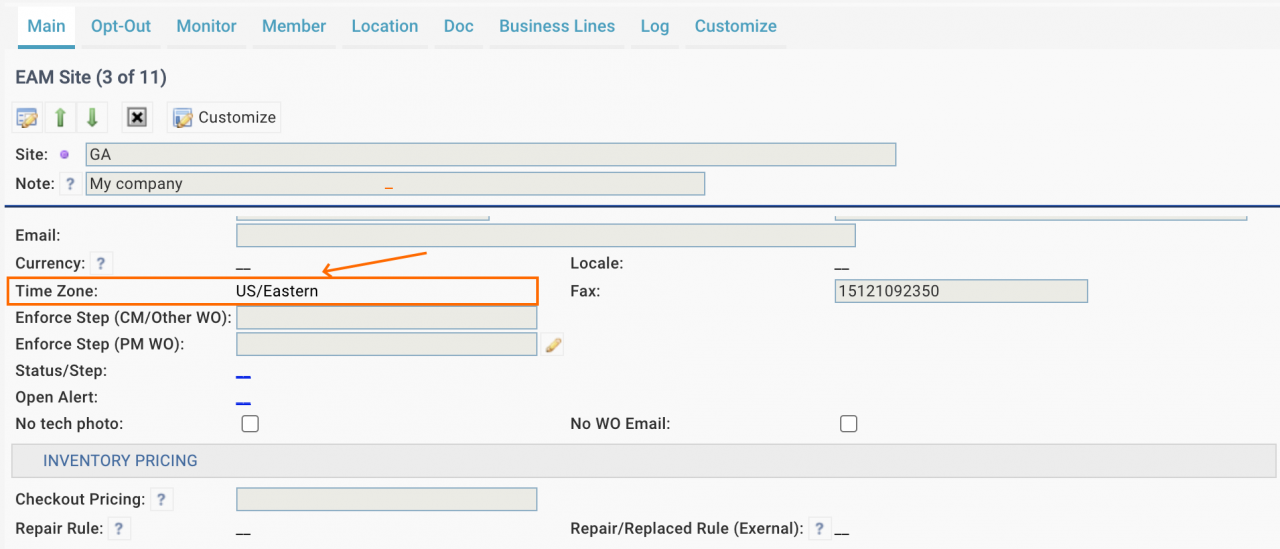Go to previous record with up arrow
The width and height of the screenshot is (1280, 549).
click(60, 118)
